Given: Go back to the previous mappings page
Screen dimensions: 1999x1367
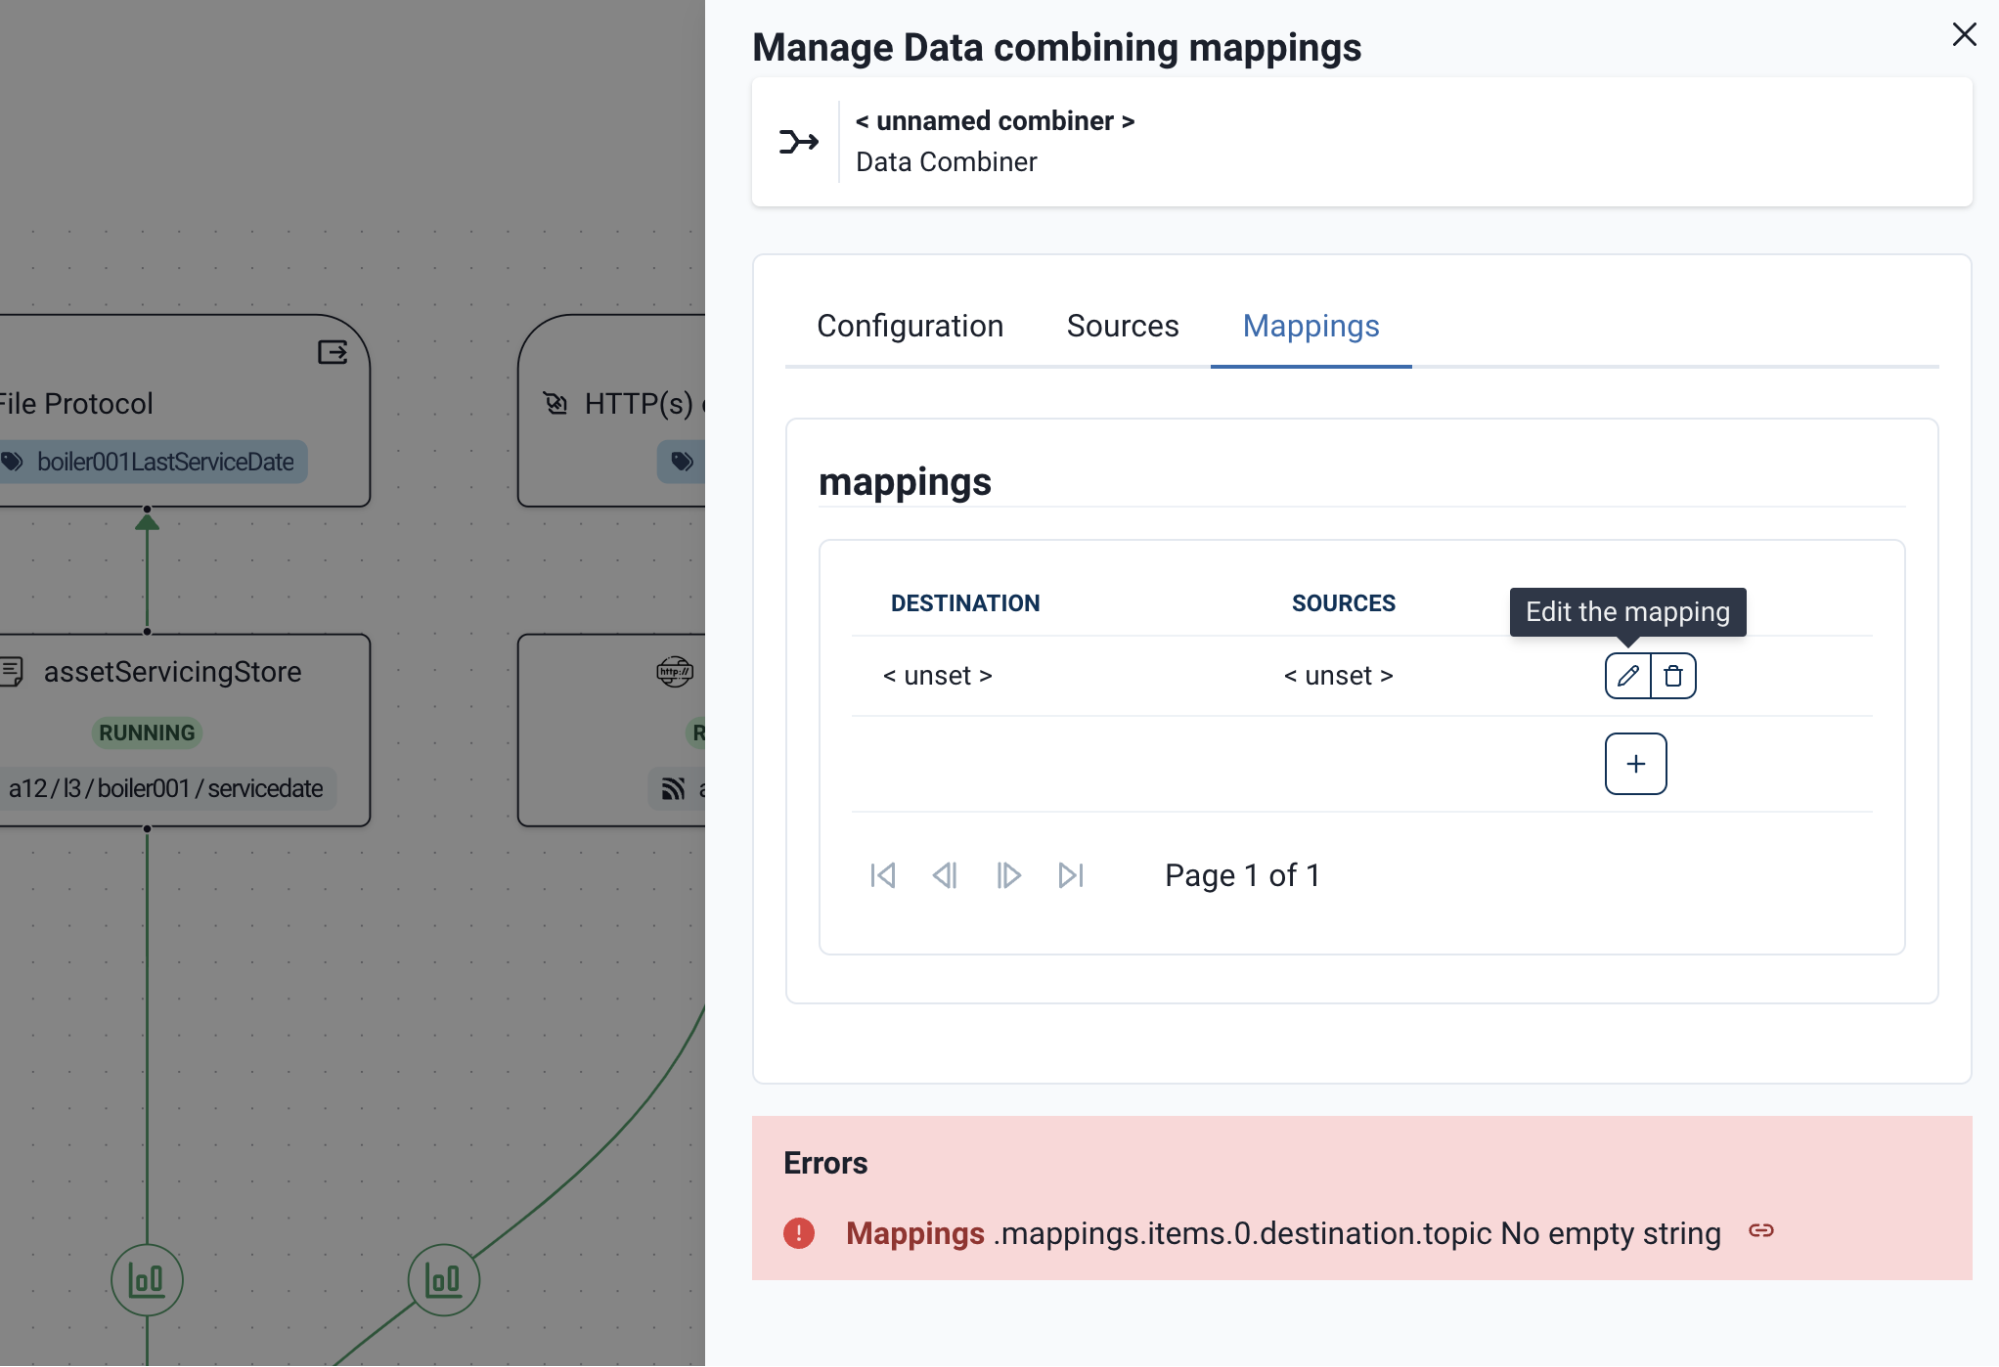Looking at the screenshot, I should coord(945,875).
